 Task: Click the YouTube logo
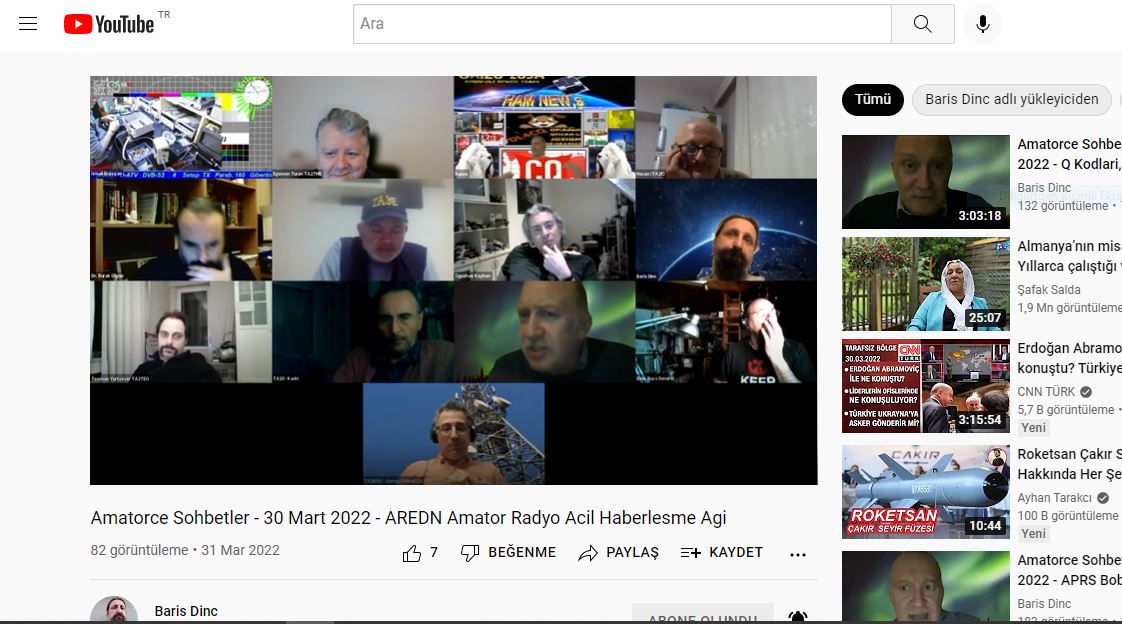point(109,24)
